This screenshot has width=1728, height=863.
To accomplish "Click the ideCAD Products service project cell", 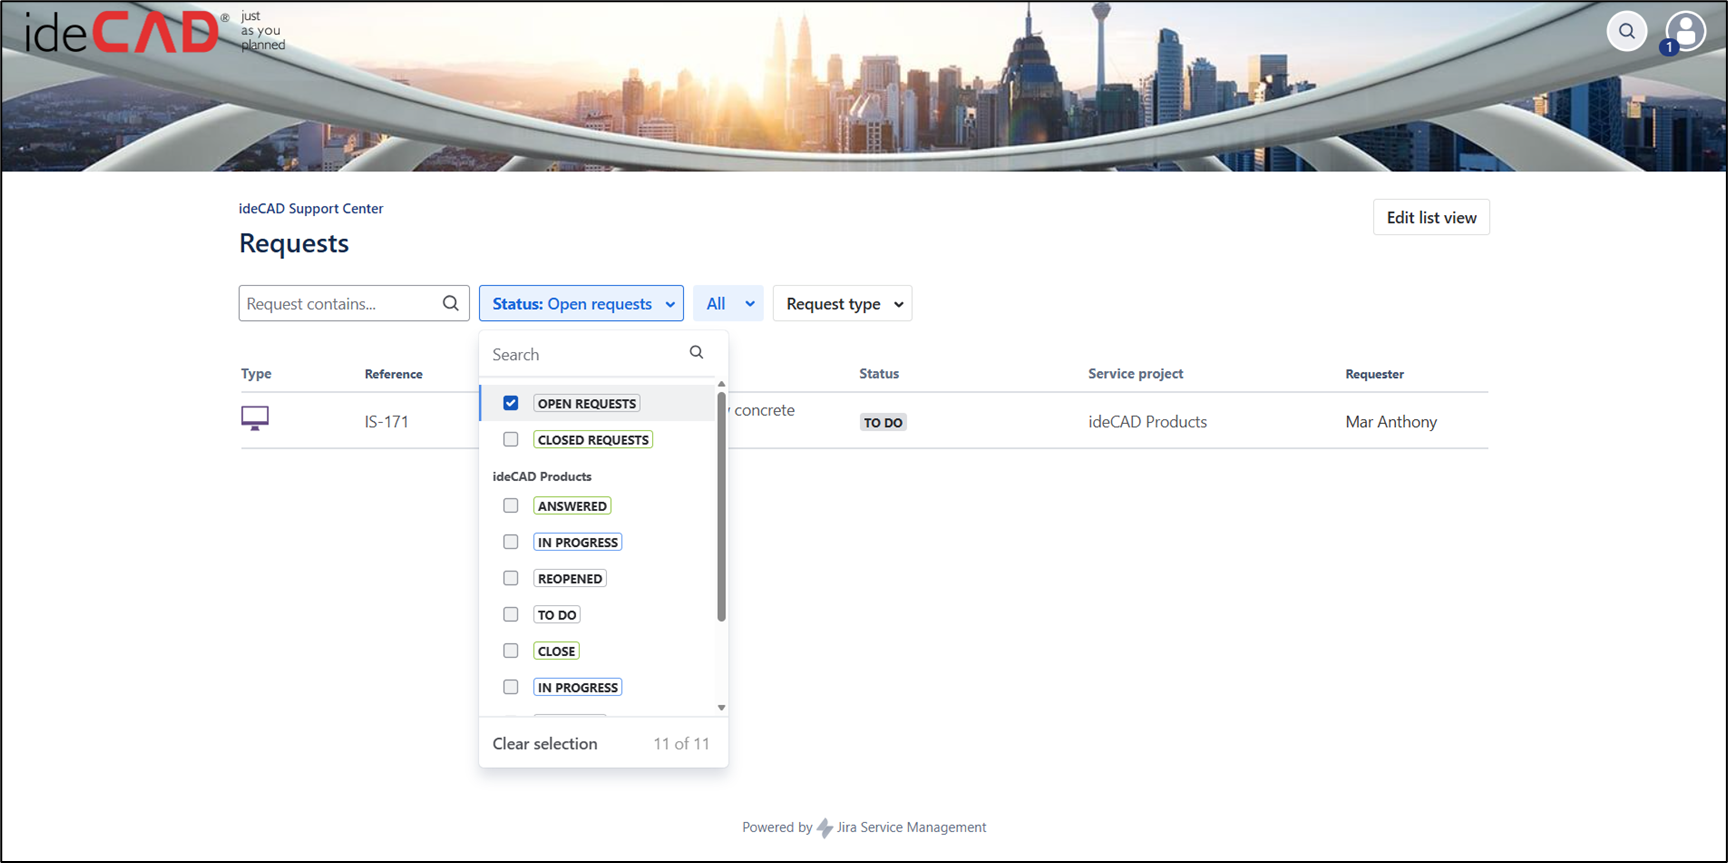I will pos(1147,421).
